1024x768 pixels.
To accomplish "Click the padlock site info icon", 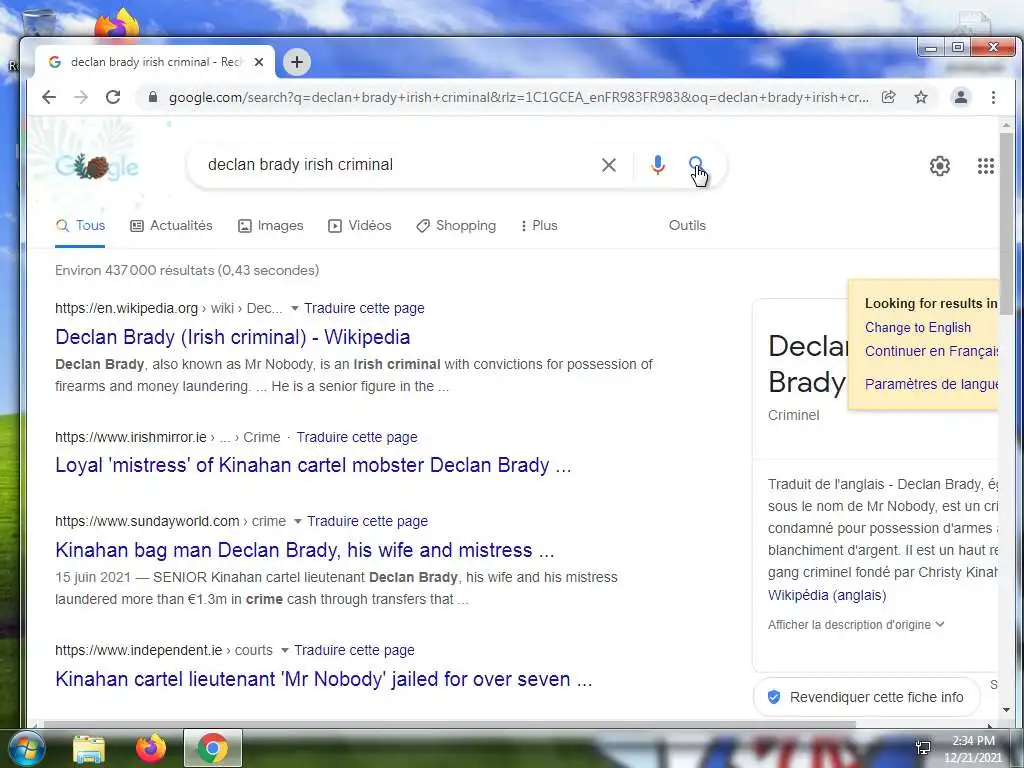I will (x=153, y=97).
